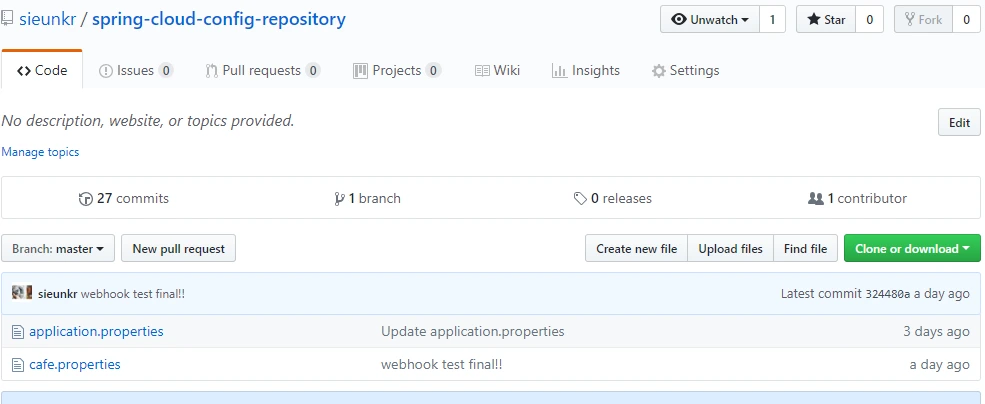Image resolution: width=985 pixels, height=404 pixels.
Task: Click the Upload files button
Action: (730, 249)
